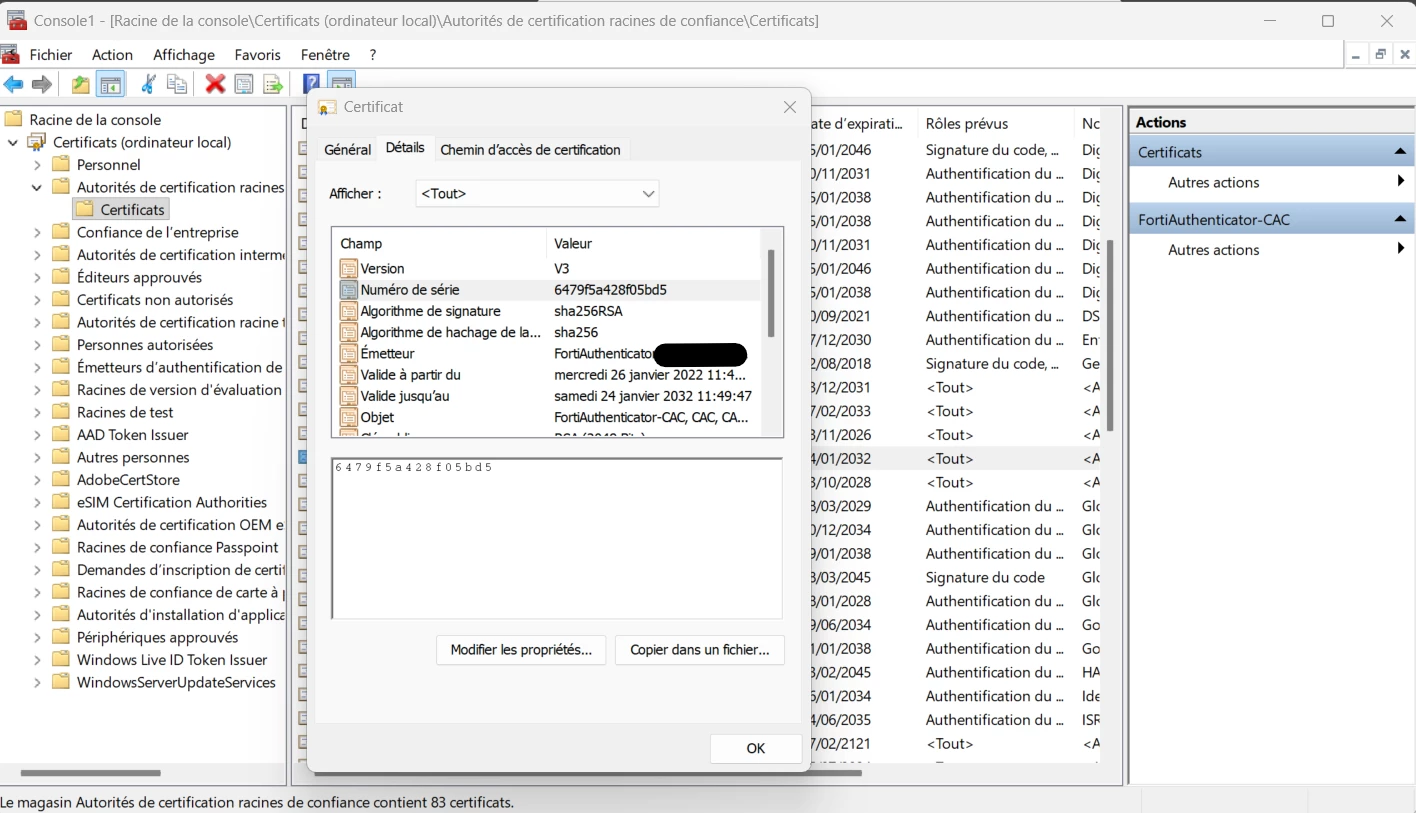
Task: Open the Favoris menu
Action: (258, 55)
